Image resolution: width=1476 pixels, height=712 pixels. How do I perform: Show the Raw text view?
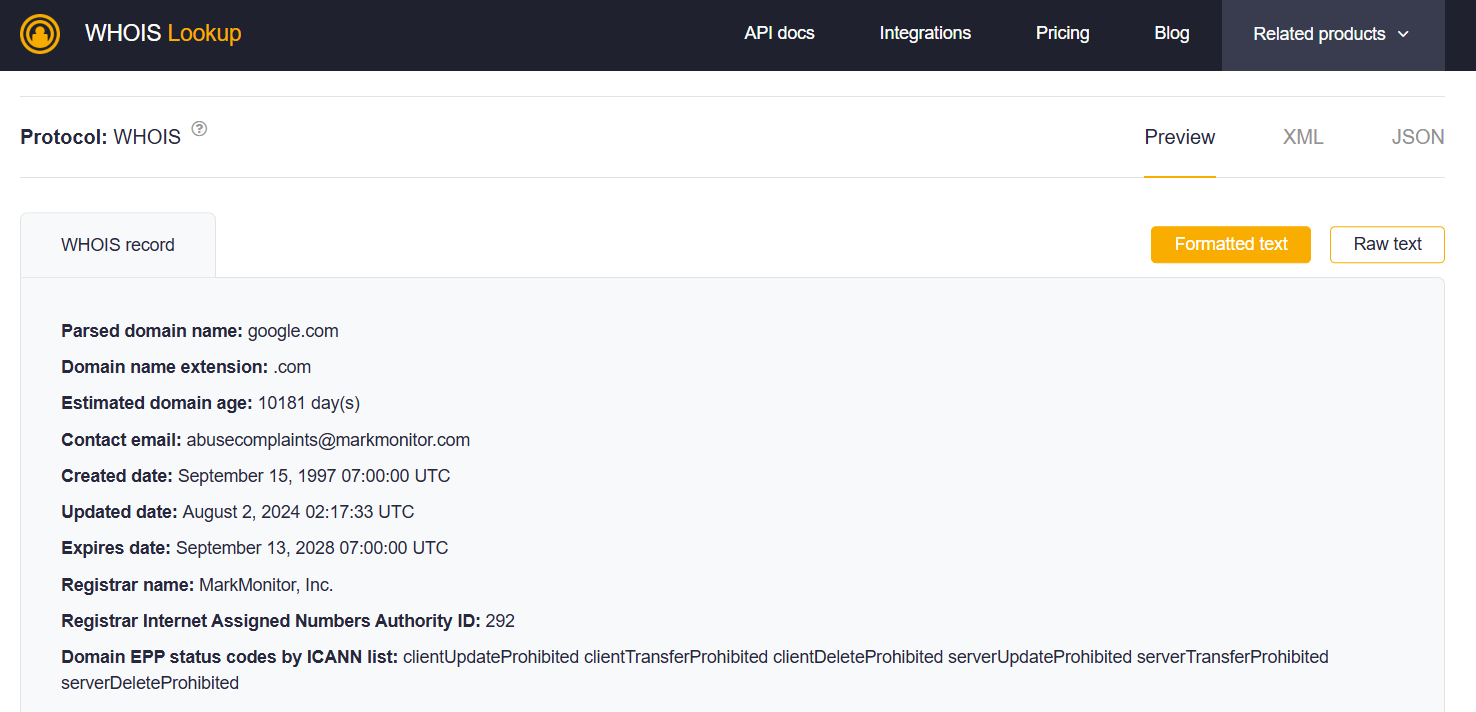(1387, 244)
